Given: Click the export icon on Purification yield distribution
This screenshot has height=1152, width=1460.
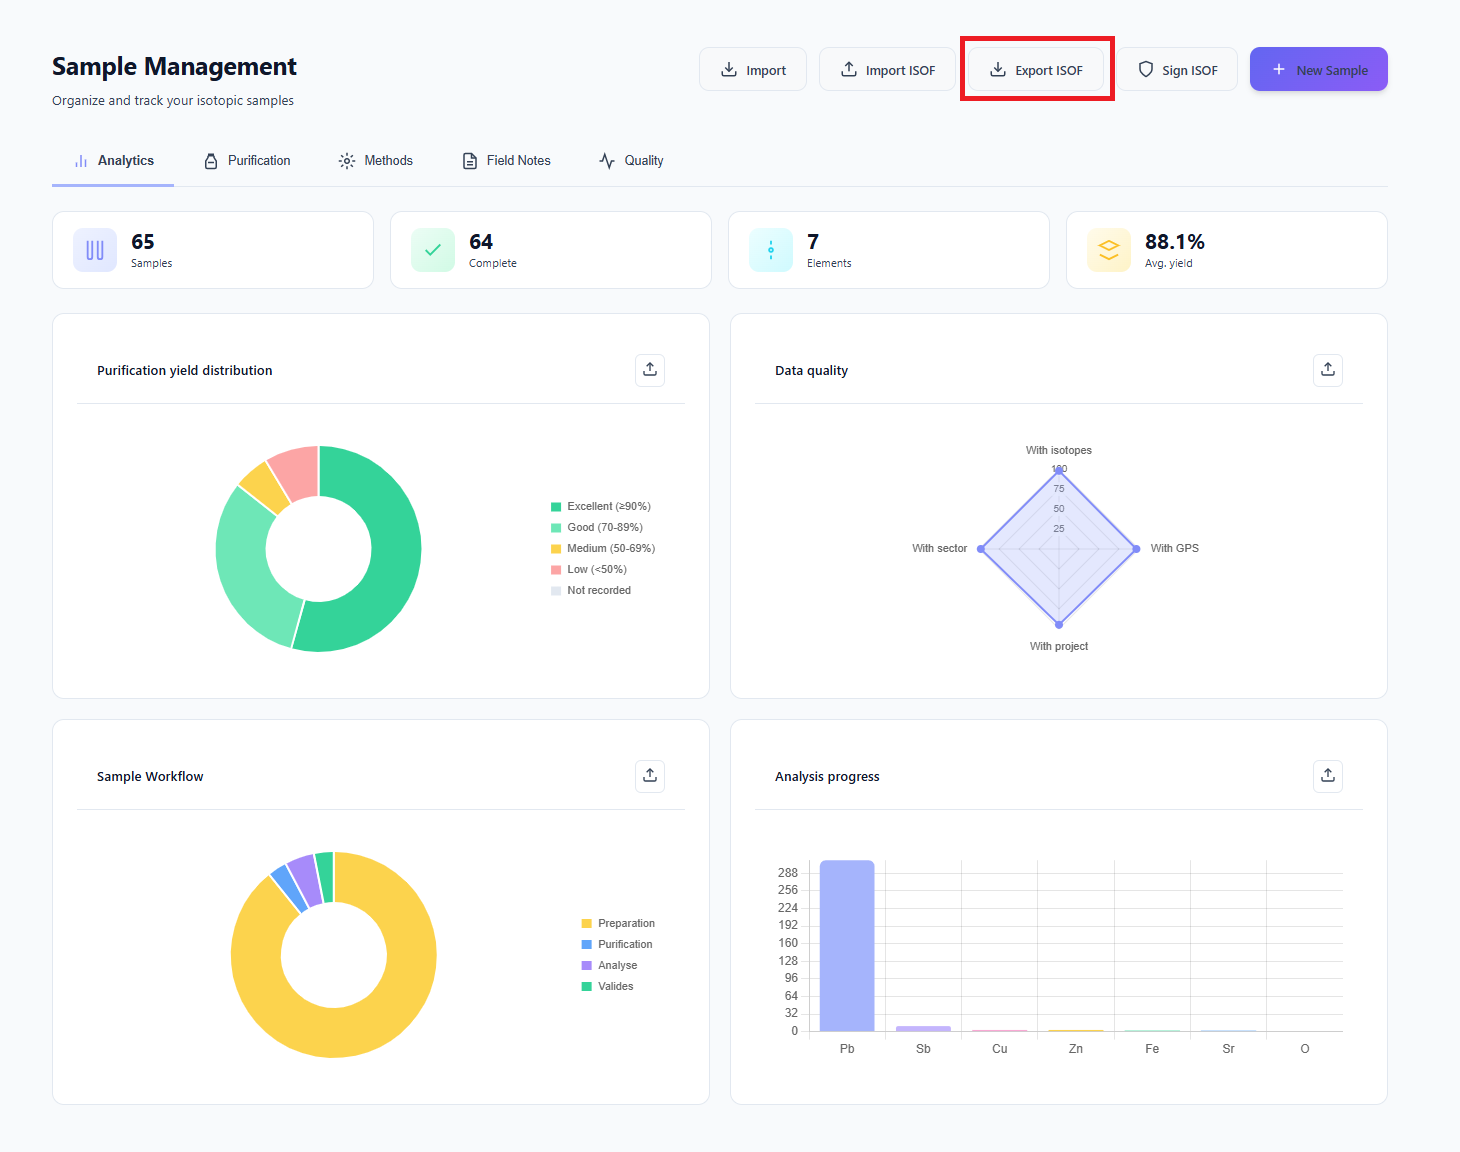Looking at the screenshot, I should [649, 370].
